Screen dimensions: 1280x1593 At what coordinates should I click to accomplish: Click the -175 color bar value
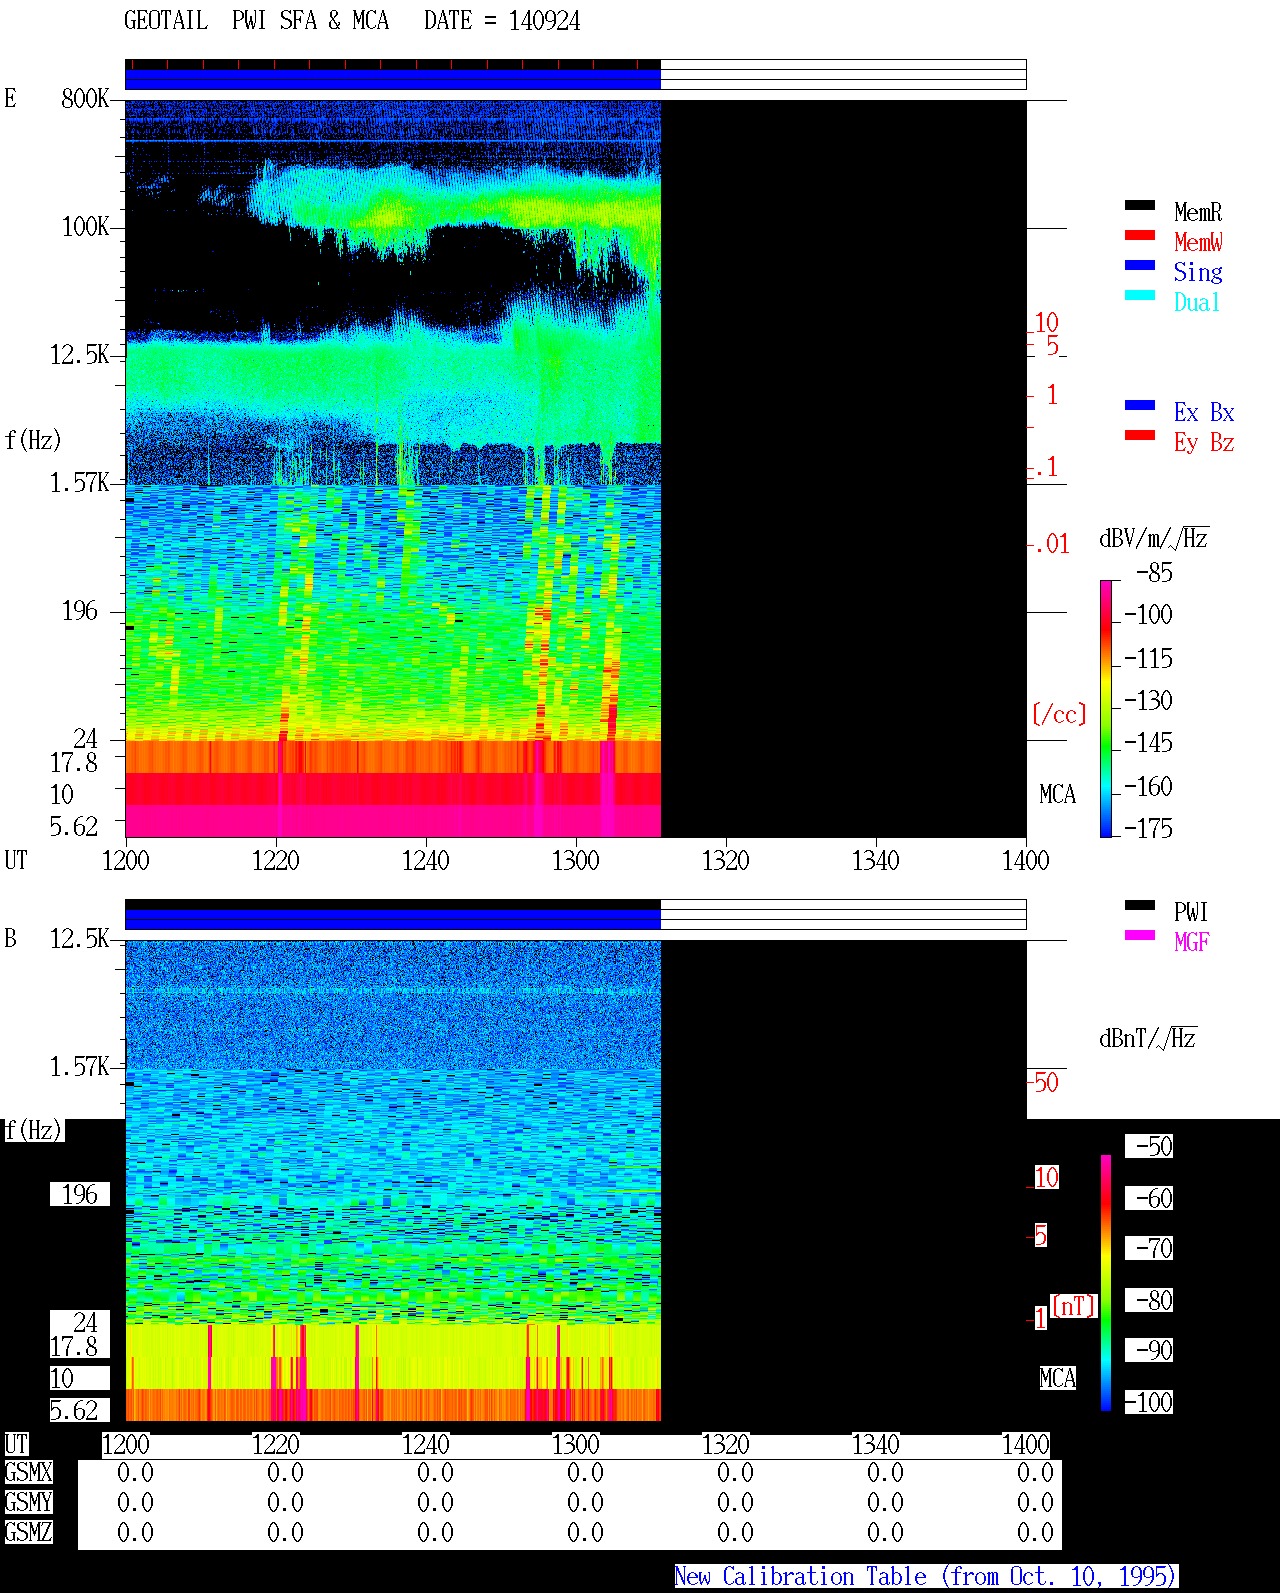point(1148,828)
